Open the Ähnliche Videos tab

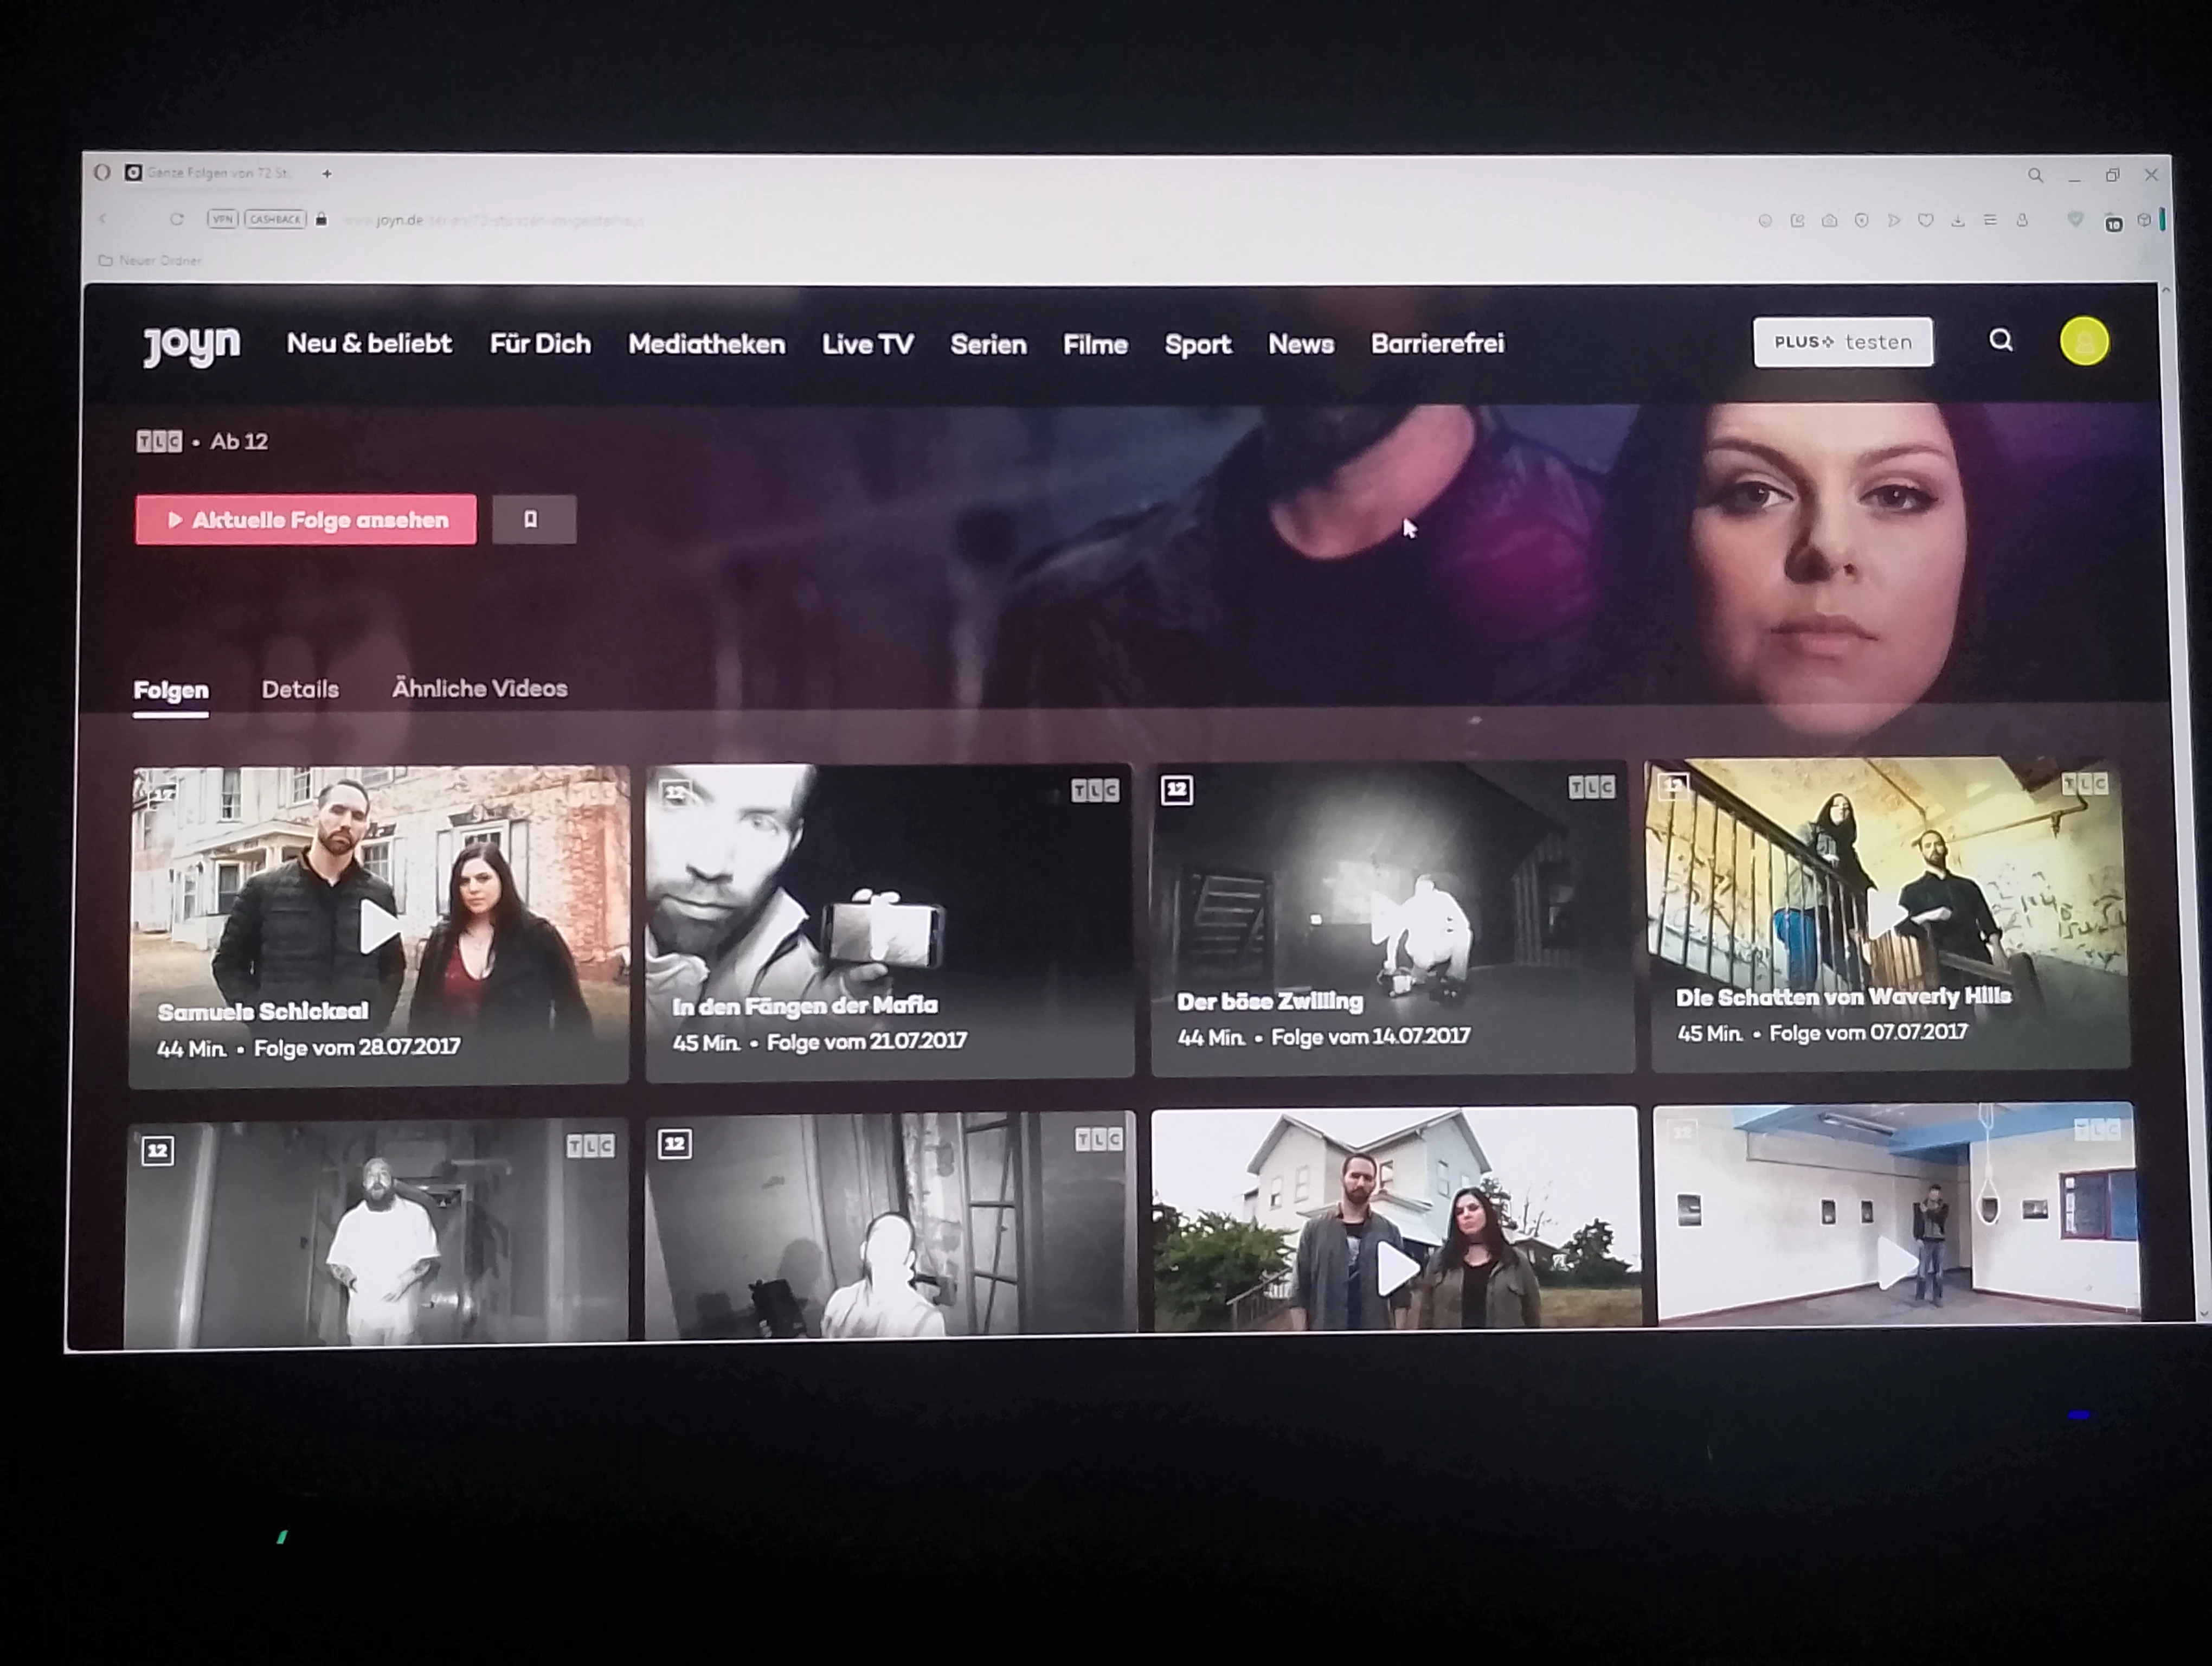(x=479, y=688)
